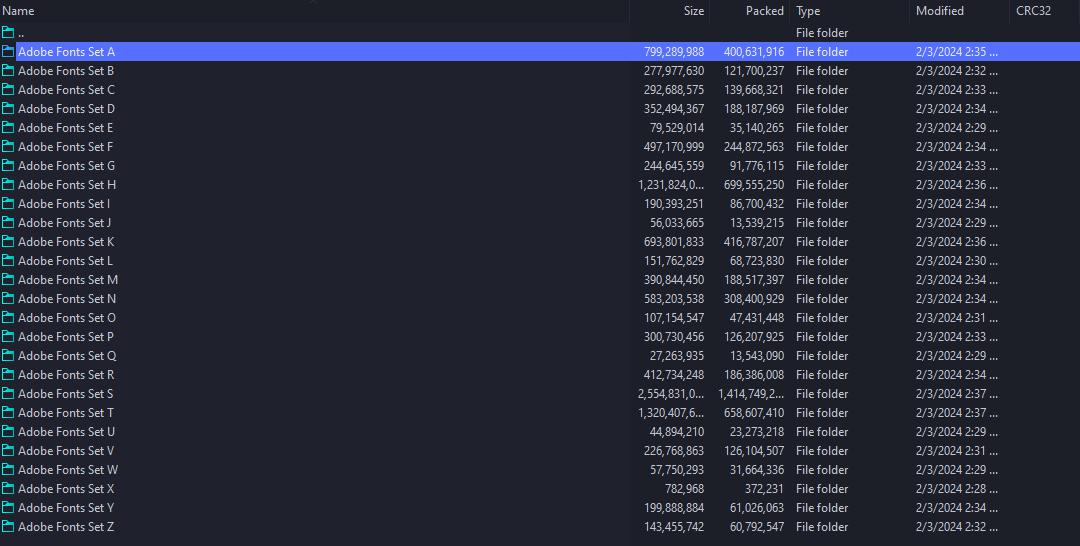Click folder icon of Adobe Fonts Set S
This screenshot has width=1080, height=546.
click(8, 394)
